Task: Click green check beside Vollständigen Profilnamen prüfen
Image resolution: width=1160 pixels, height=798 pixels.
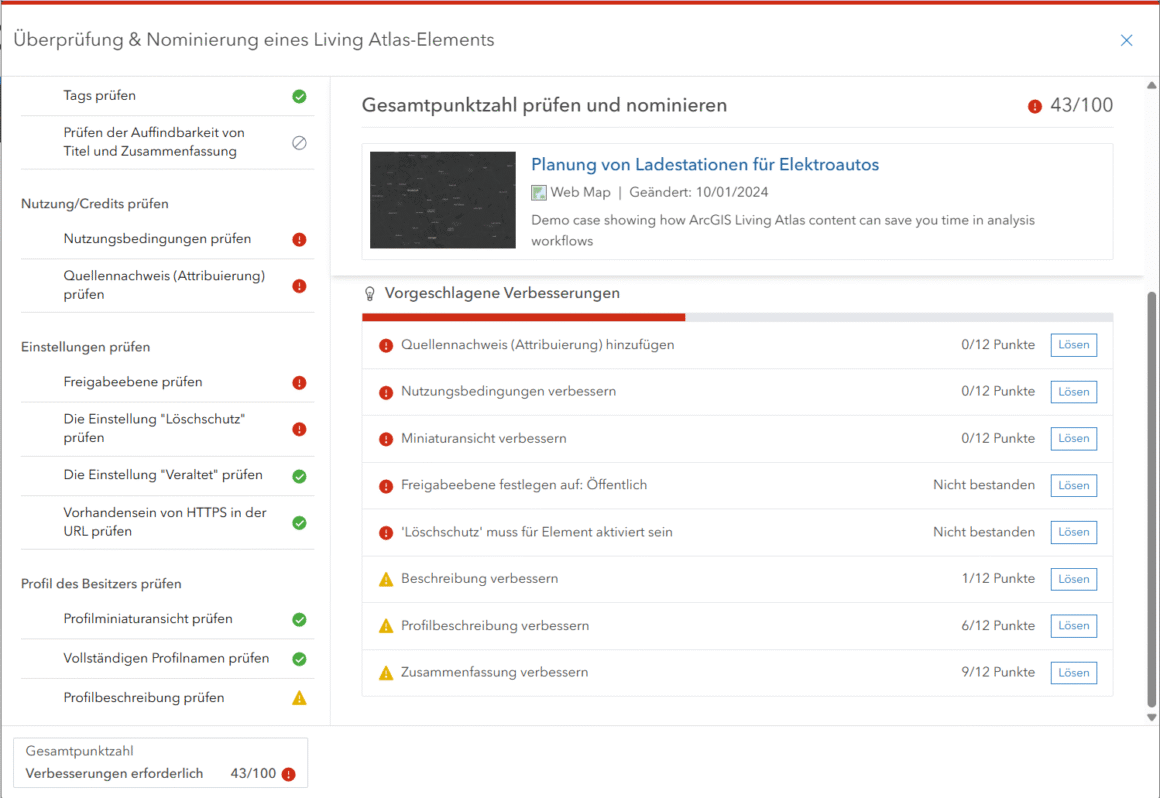Action: (x=299, y=659)
